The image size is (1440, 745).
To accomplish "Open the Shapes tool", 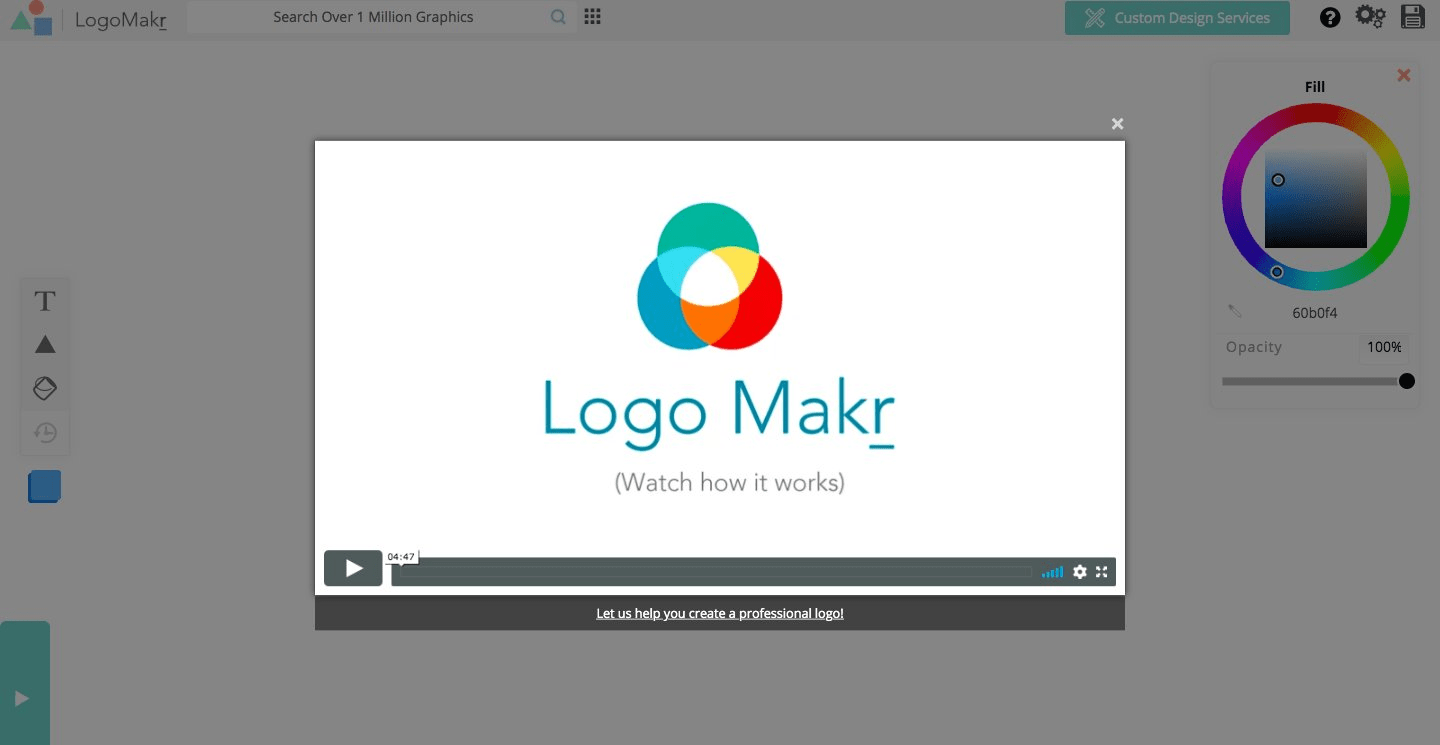I will tap(44, 343).
